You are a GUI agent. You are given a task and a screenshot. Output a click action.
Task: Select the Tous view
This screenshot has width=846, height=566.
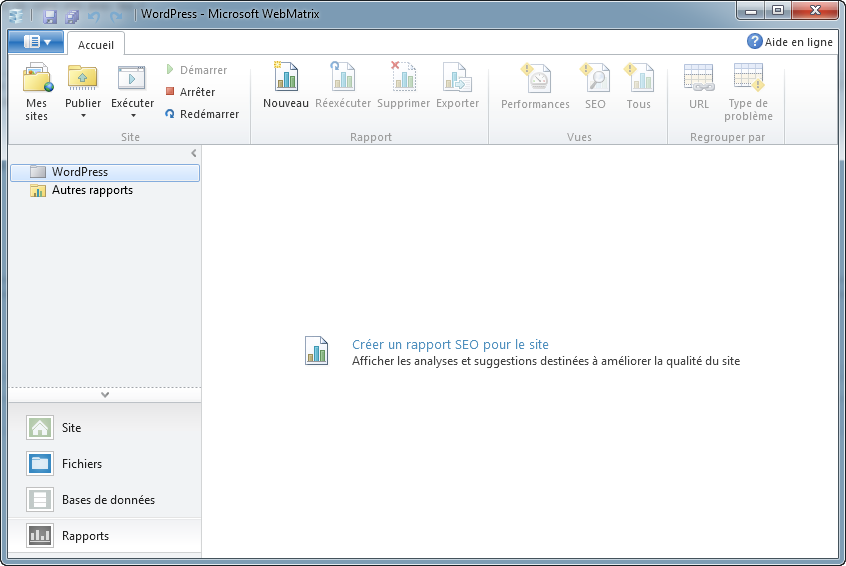[638, 86]
